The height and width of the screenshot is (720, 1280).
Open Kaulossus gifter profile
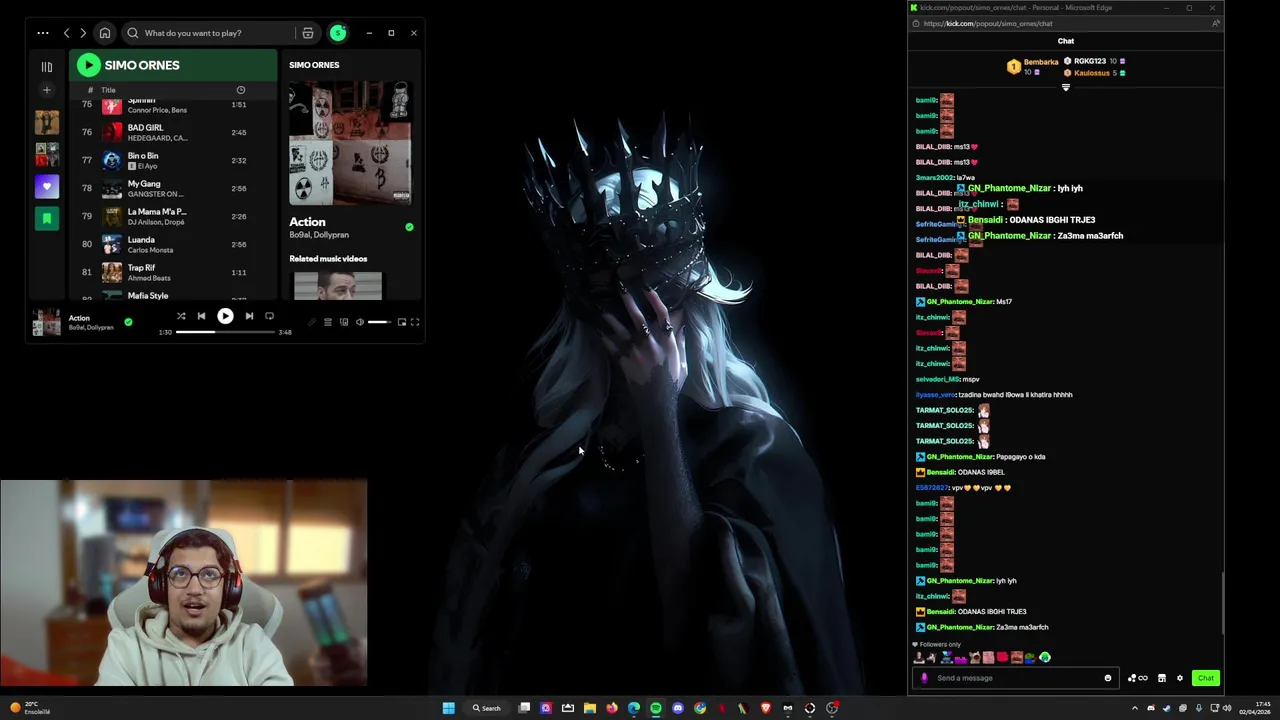pos(1092,73)
